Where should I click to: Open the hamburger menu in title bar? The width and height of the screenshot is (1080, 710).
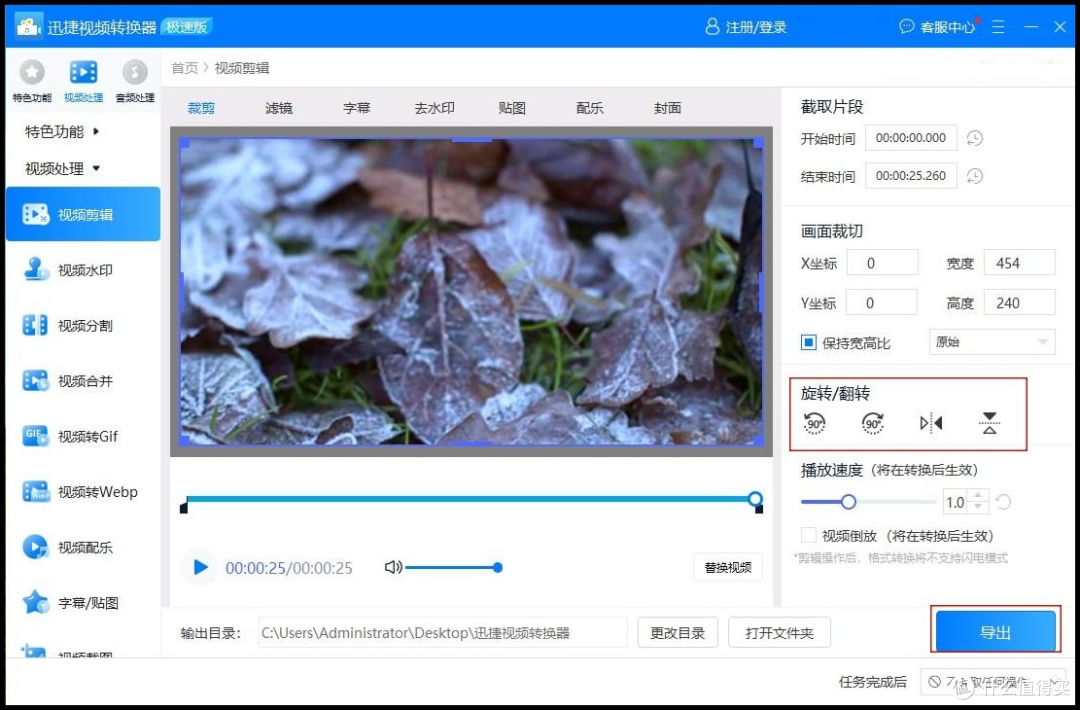998,27
